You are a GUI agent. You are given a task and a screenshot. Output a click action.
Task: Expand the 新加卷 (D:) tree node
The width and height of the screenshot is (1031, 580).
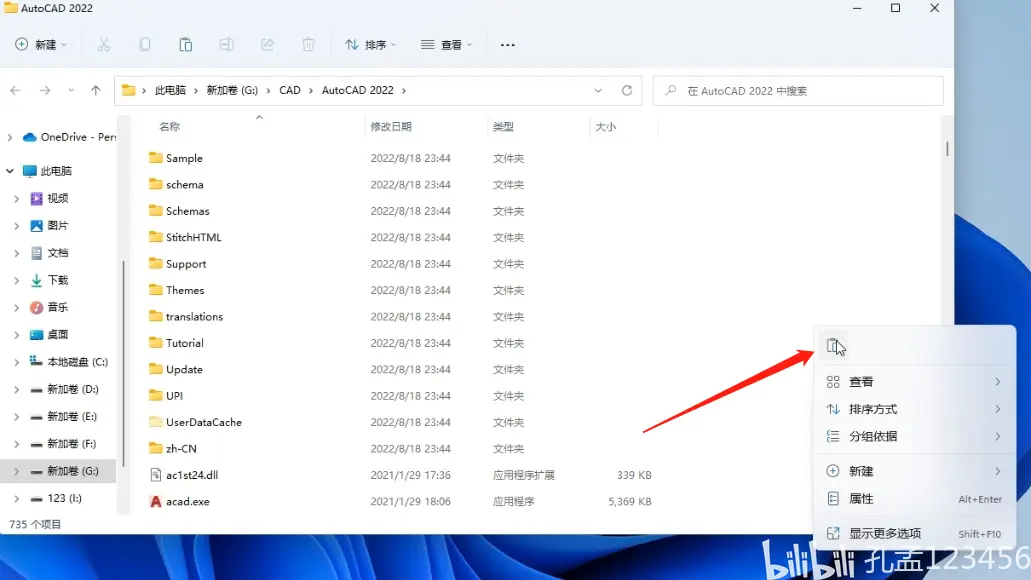tap(16, 389)
